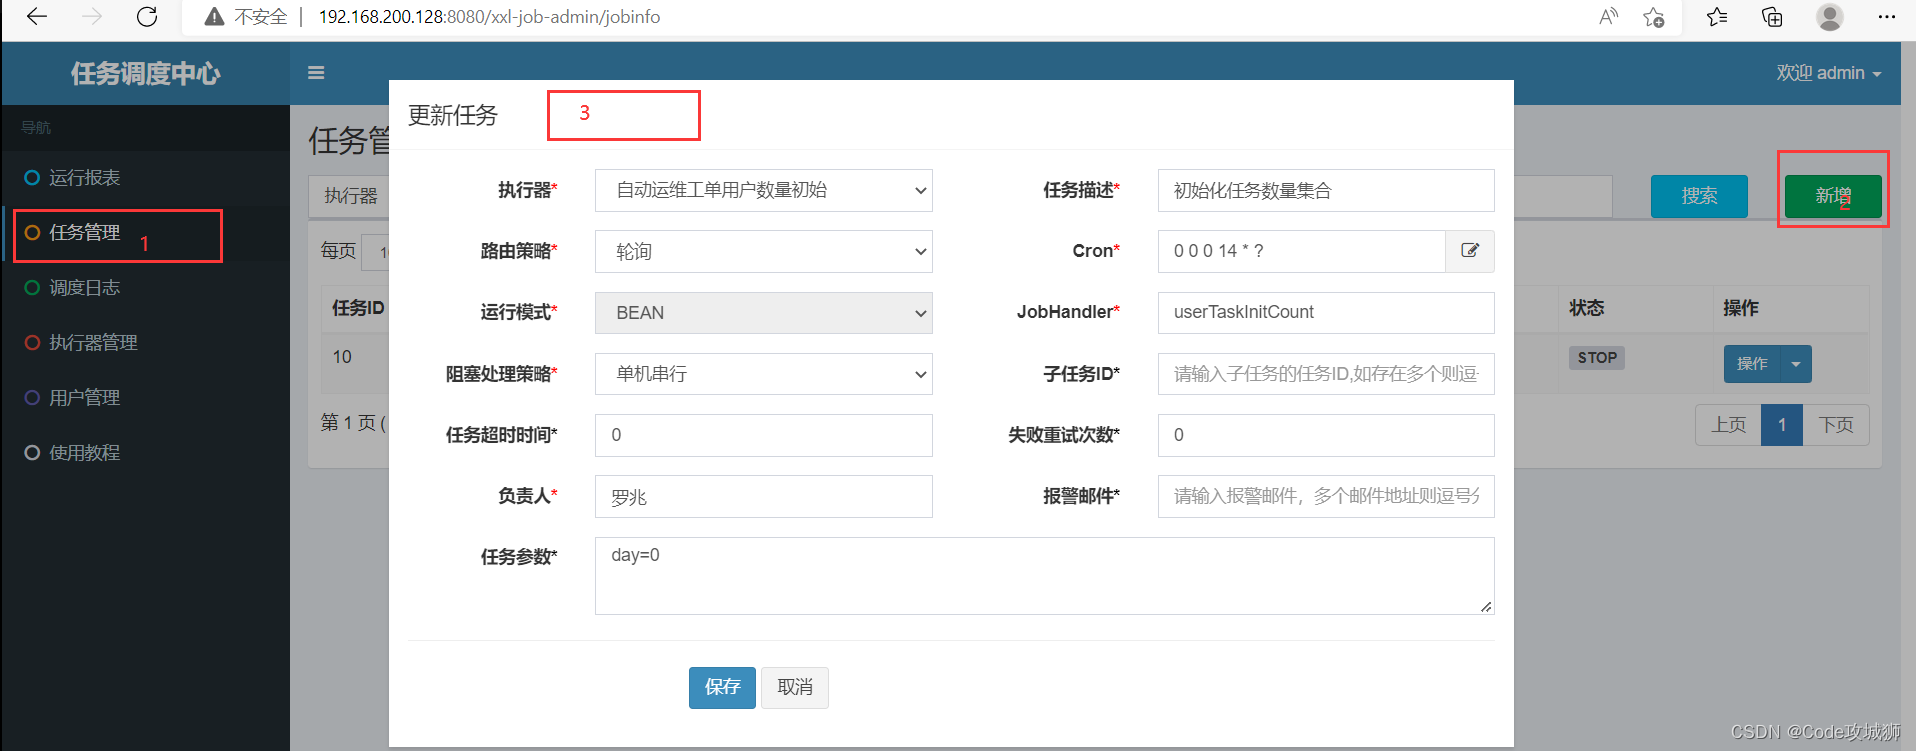Click the 负责人 input field
This screenshot has width=1916, height=751.
[764, 496]
